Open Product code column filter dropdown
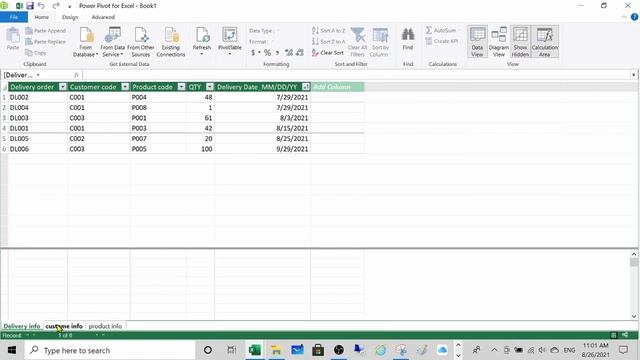This screenshot has height=360, width=640. [x=181, y=87]
